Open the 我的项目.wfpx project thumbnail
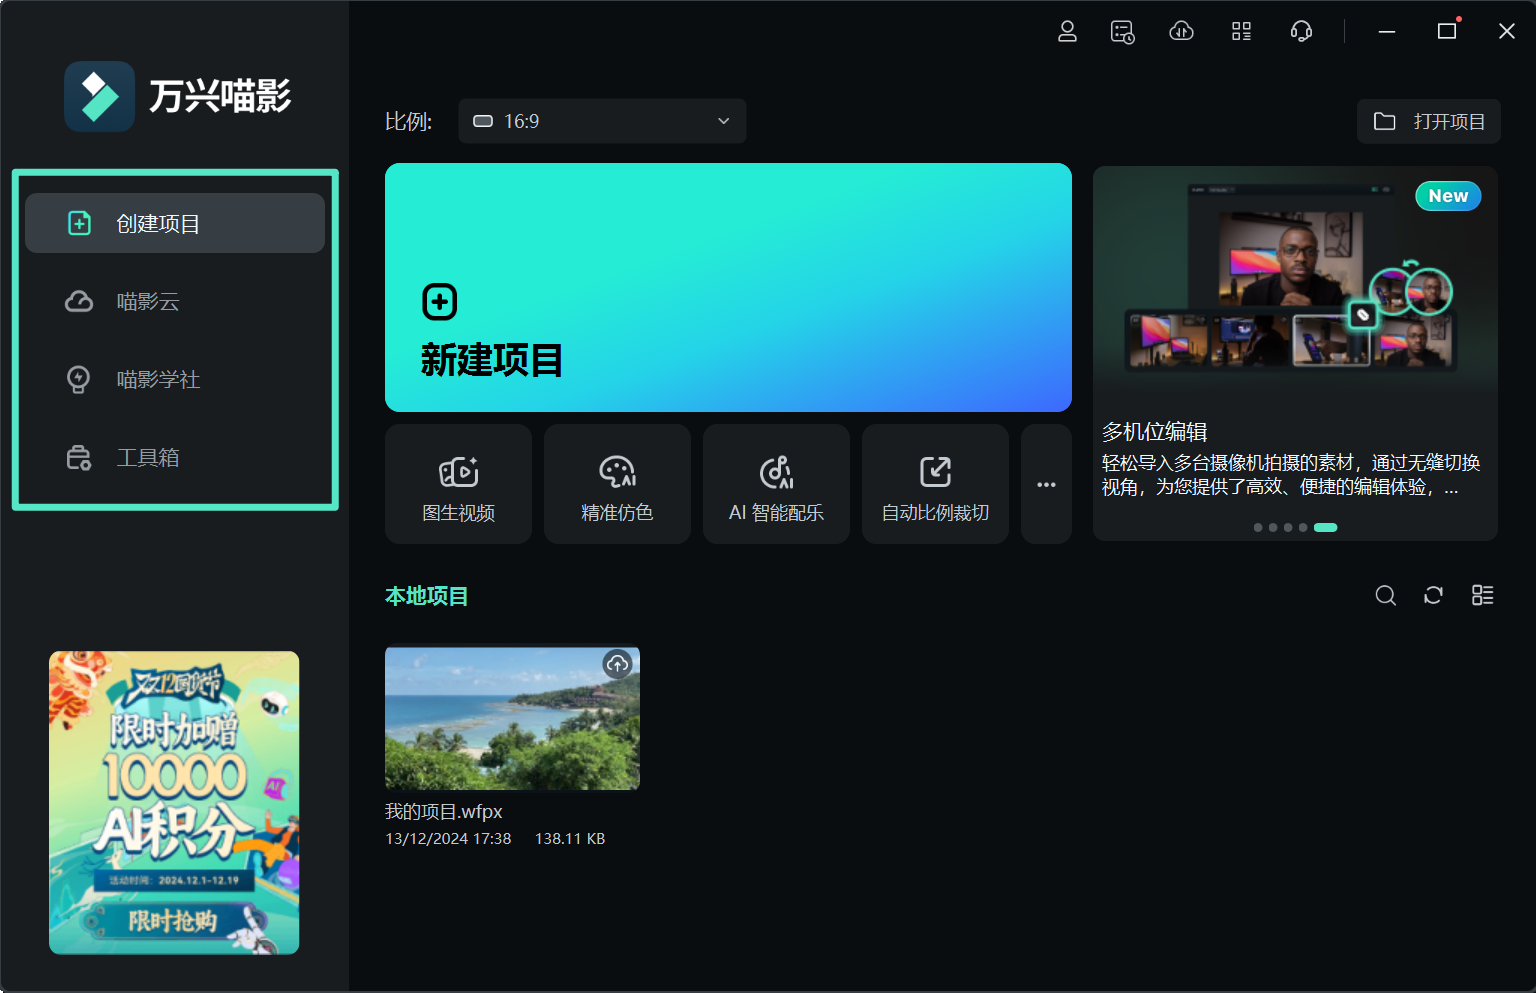This screenshot has height=993, width=1536. (512, 717)
